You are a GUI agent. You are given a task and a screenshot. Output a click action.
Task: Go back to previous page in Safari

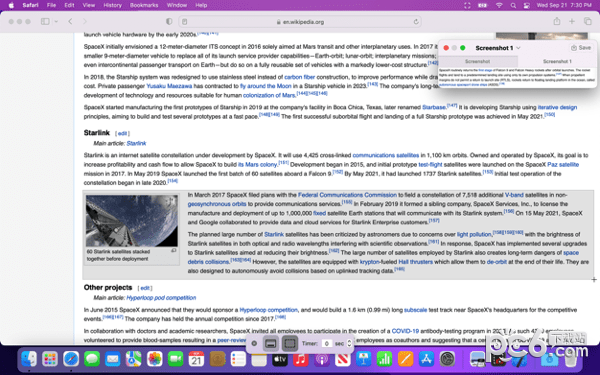click(70, 21)
